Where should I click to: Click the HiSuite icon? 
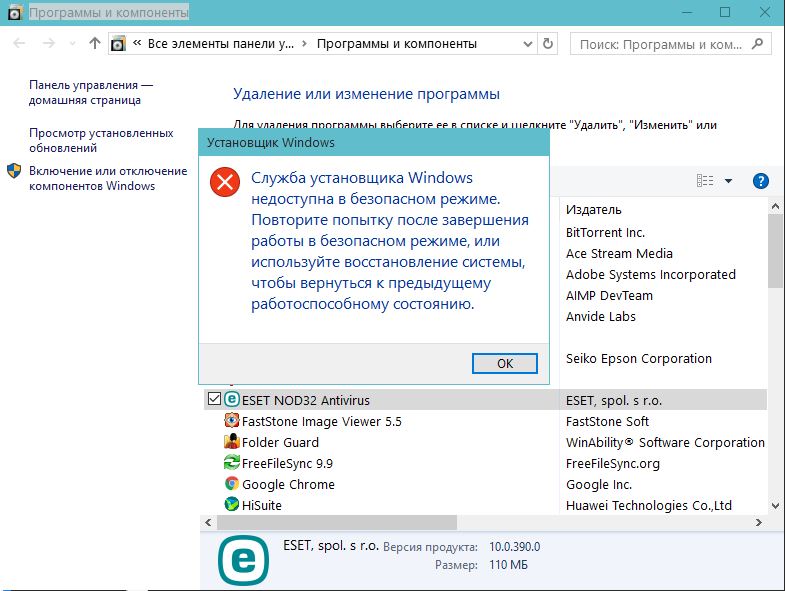point(232,504)
